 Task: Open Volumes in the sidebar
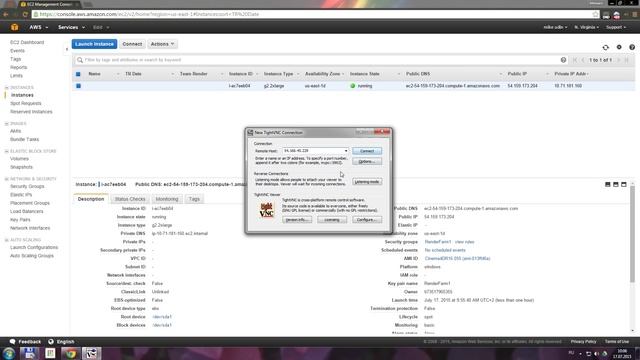click(19, 159)
